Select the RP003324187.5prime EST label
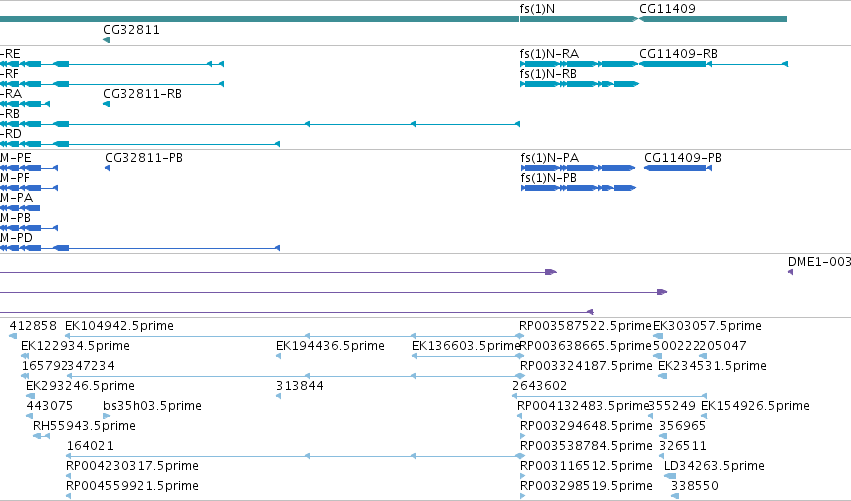 (x=586, y=366)
